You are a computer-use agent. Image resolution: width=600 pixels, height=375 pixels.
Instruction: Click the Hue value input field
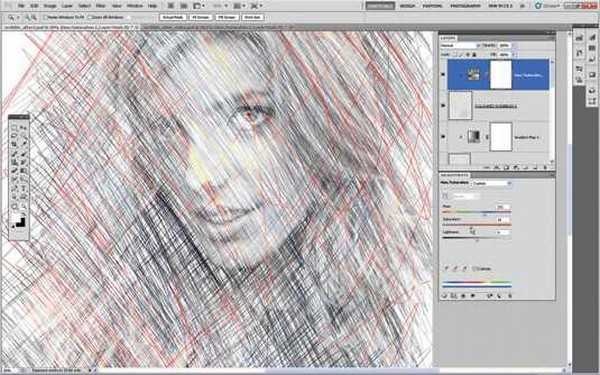coord(503,207)
